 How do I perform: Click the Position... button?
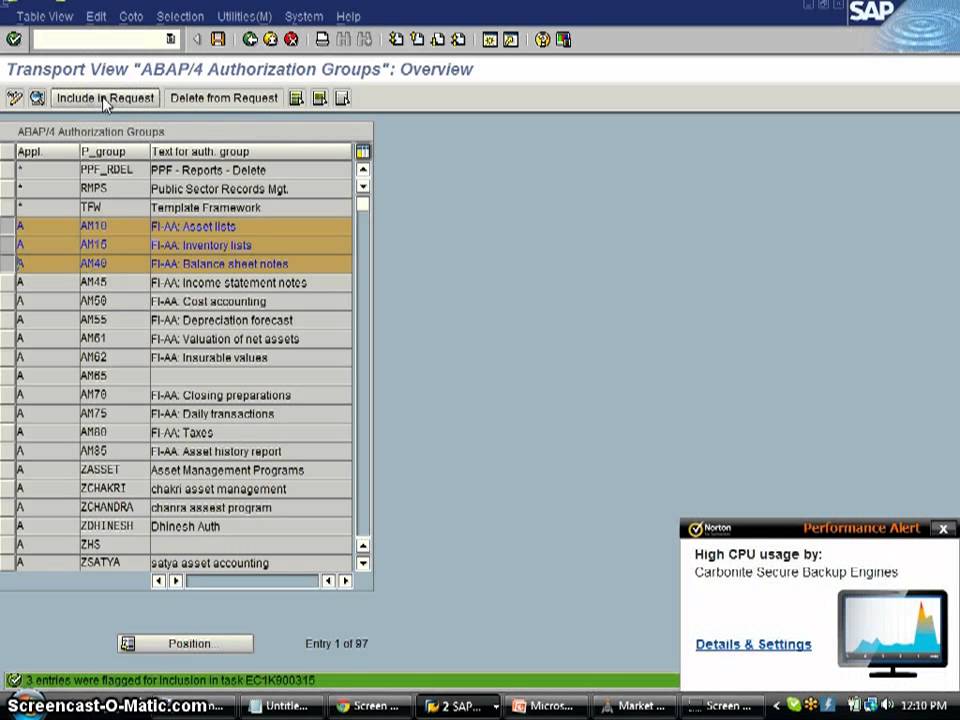pos(186,643)
